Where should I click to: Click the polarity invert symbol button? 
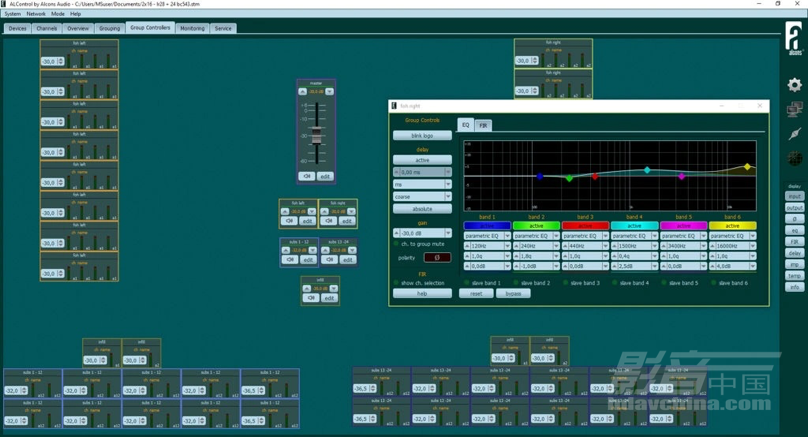coord(437,257)
